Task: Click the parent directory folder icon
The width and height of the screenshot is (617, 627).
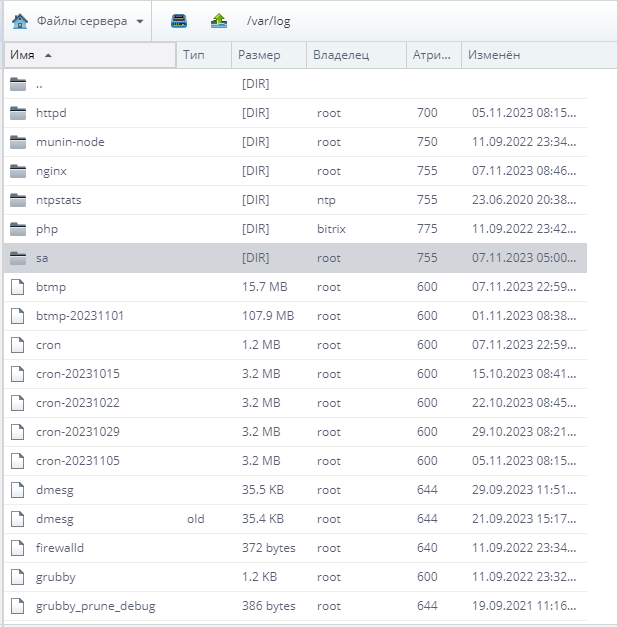Action: (x=17, y=84)
